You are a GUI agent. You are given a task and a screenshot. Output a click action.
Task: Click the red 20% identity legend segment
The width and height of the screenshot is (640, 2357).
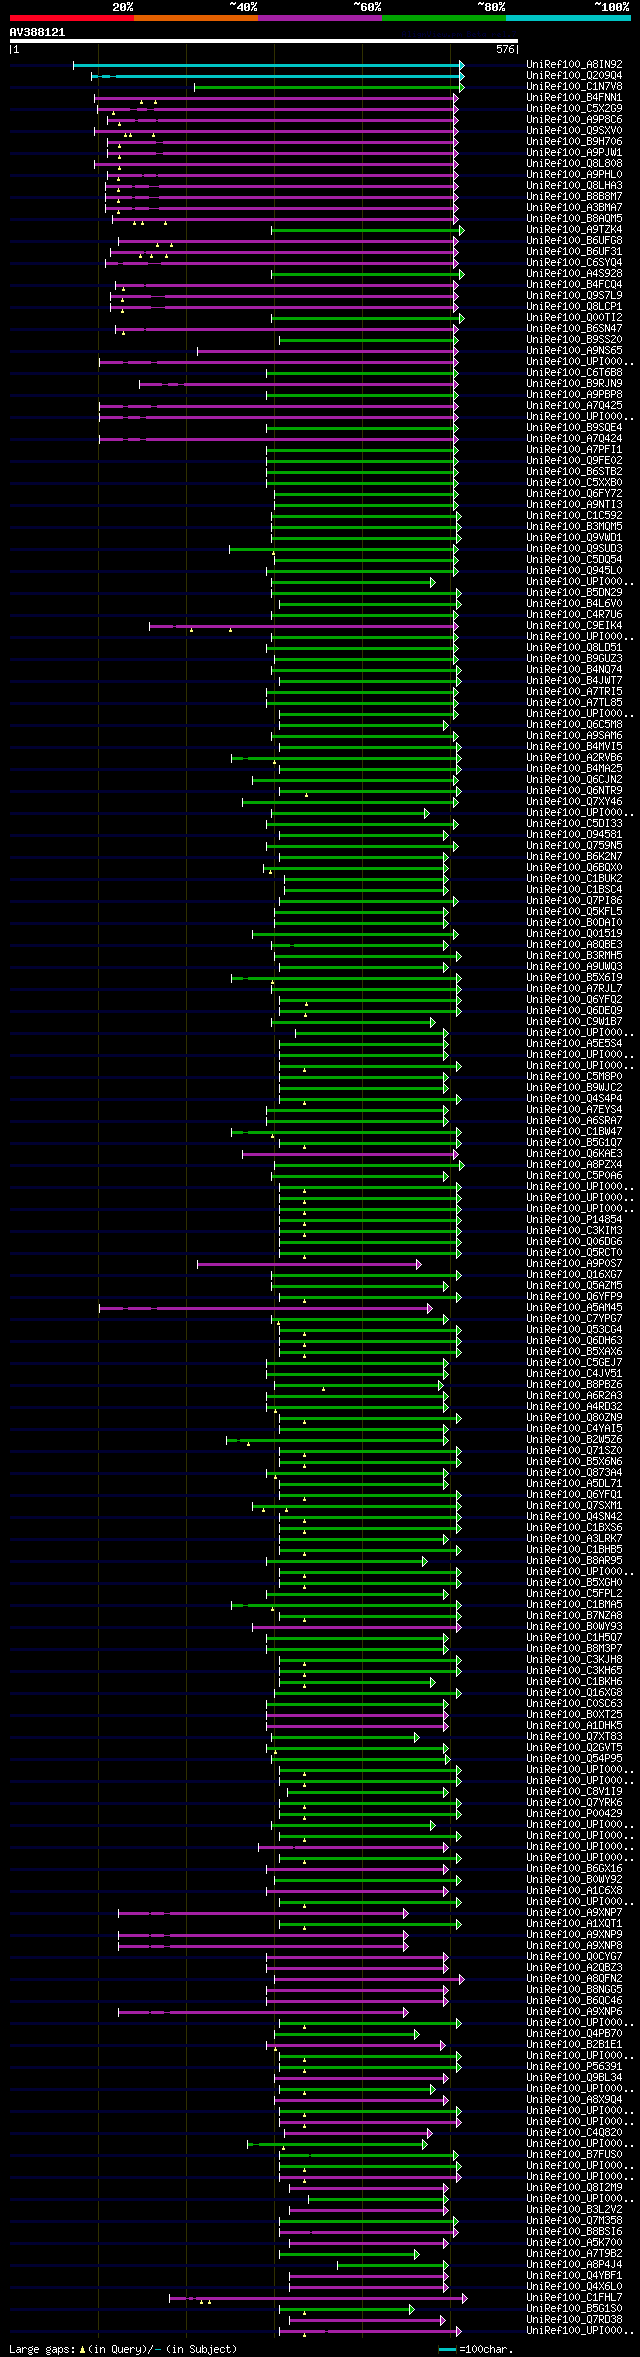pyautogui.click(x=72, y=18)
